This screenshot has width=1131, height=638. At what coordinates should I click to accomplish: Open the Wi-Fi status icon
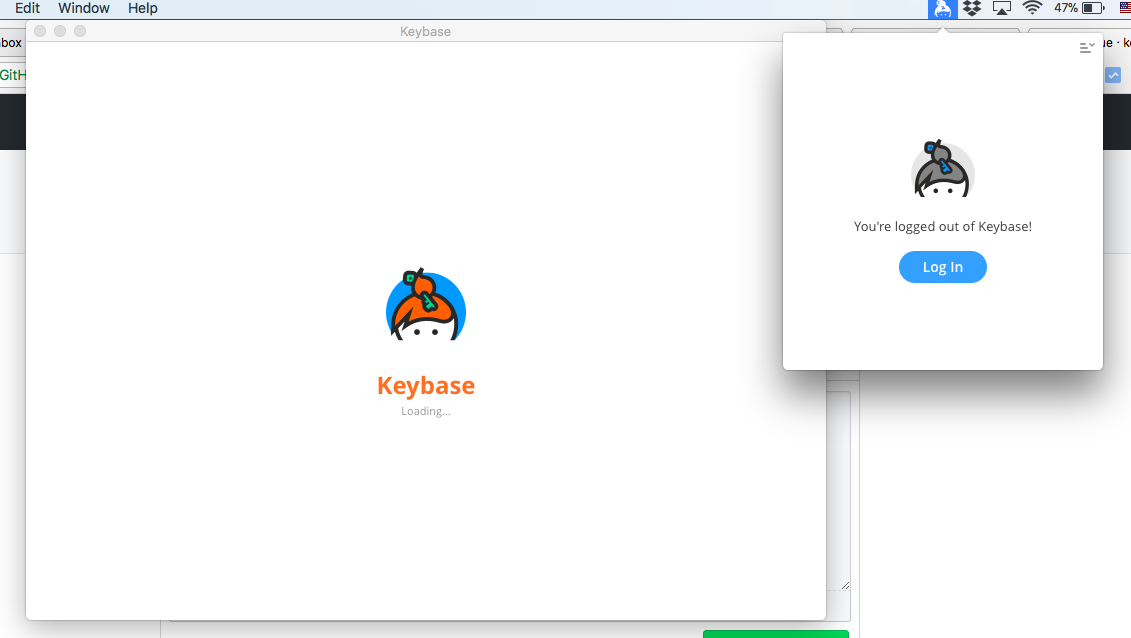pyautogui.click(x=1030, y=9)
